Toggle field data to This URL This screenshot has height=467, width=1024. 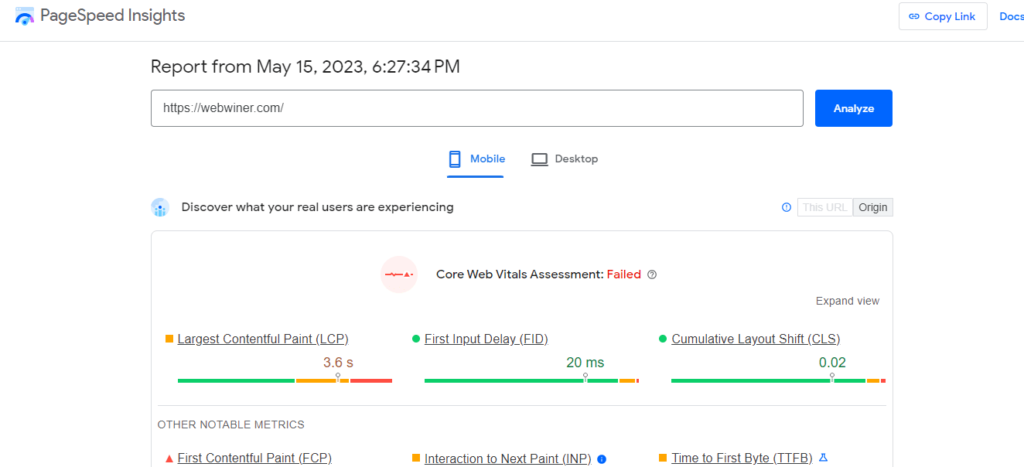coord(825,207)
